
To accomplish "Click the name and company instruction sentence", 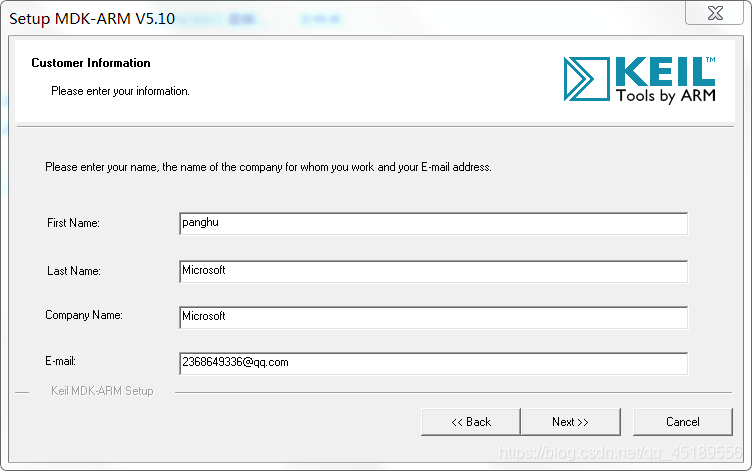I will pos(268,167).
